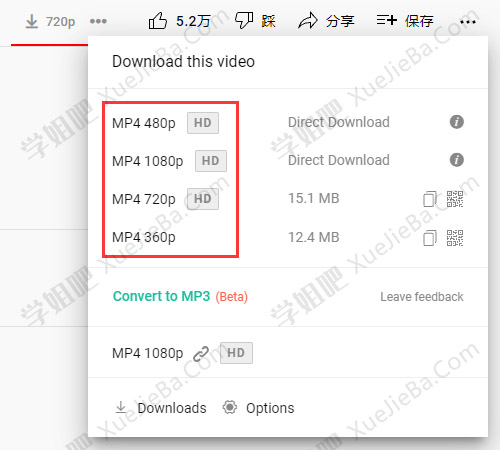Click the 分享 label
500x450 pixels.
click(340, 21)
